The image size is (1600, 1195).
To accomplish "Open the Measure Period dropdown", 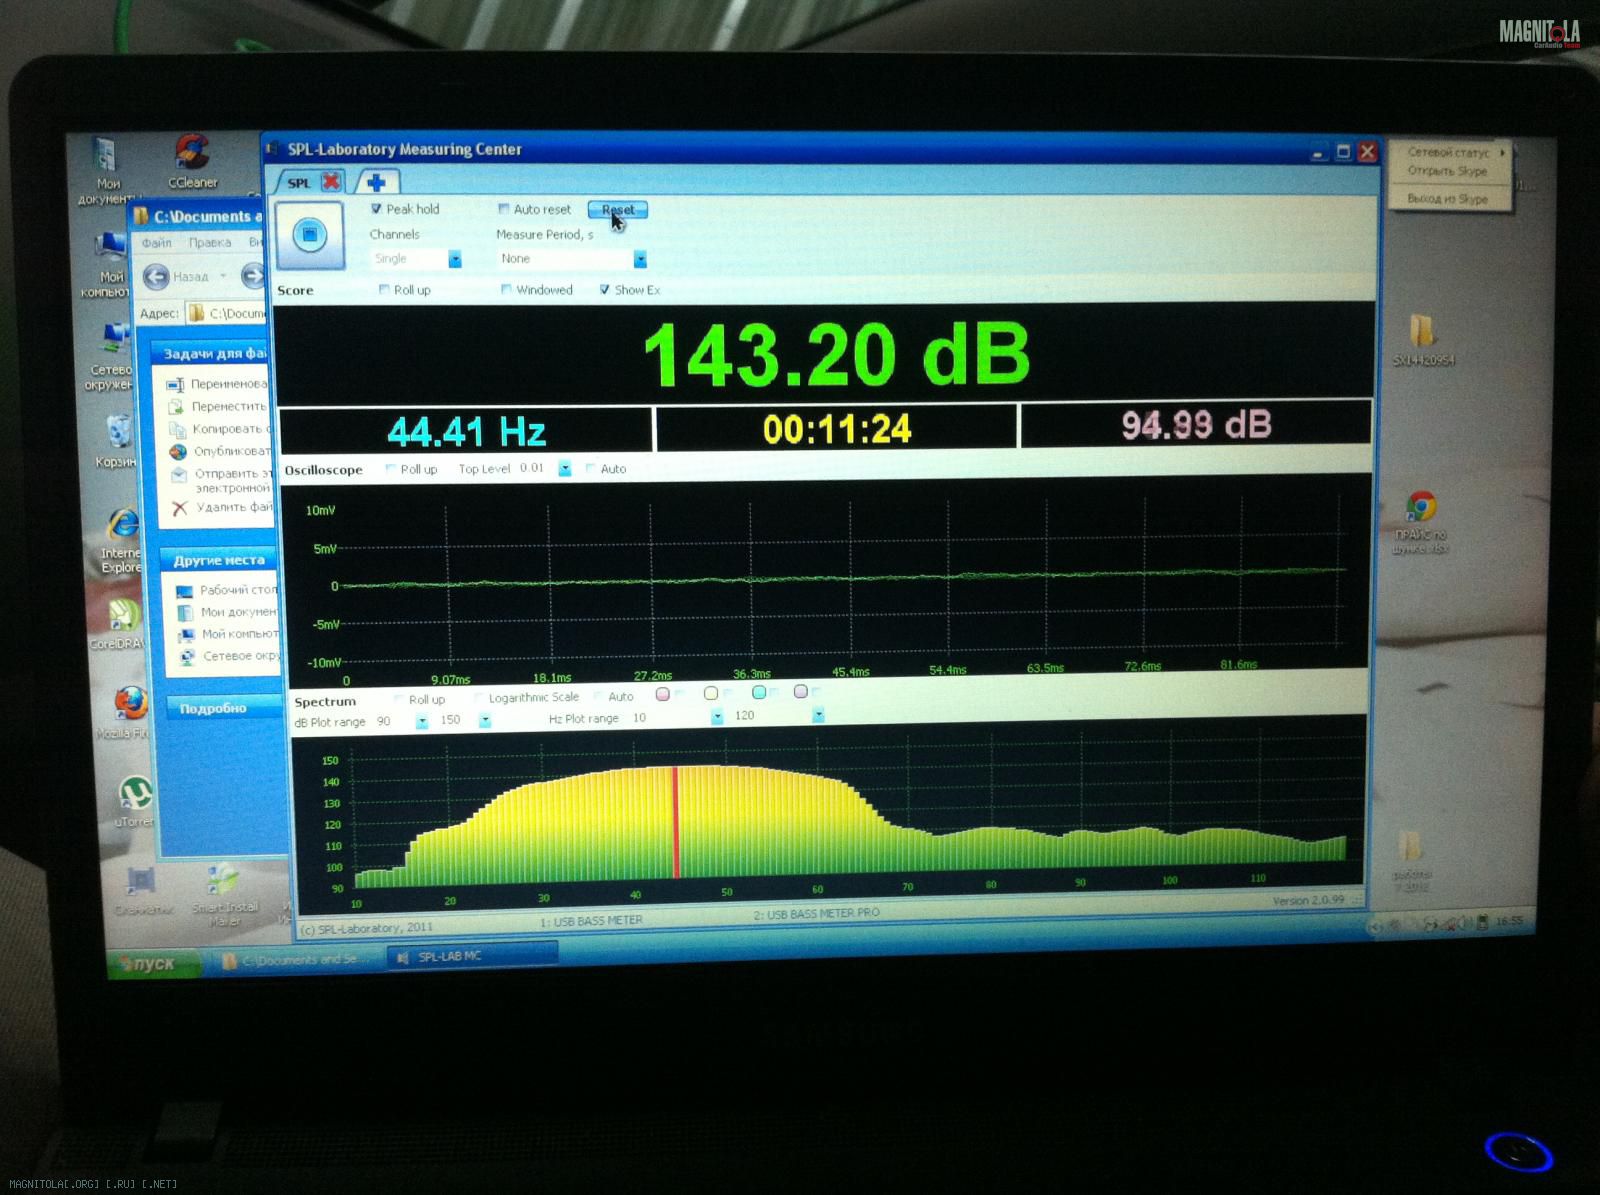I will pyautogui.click(x=640, y=260).
